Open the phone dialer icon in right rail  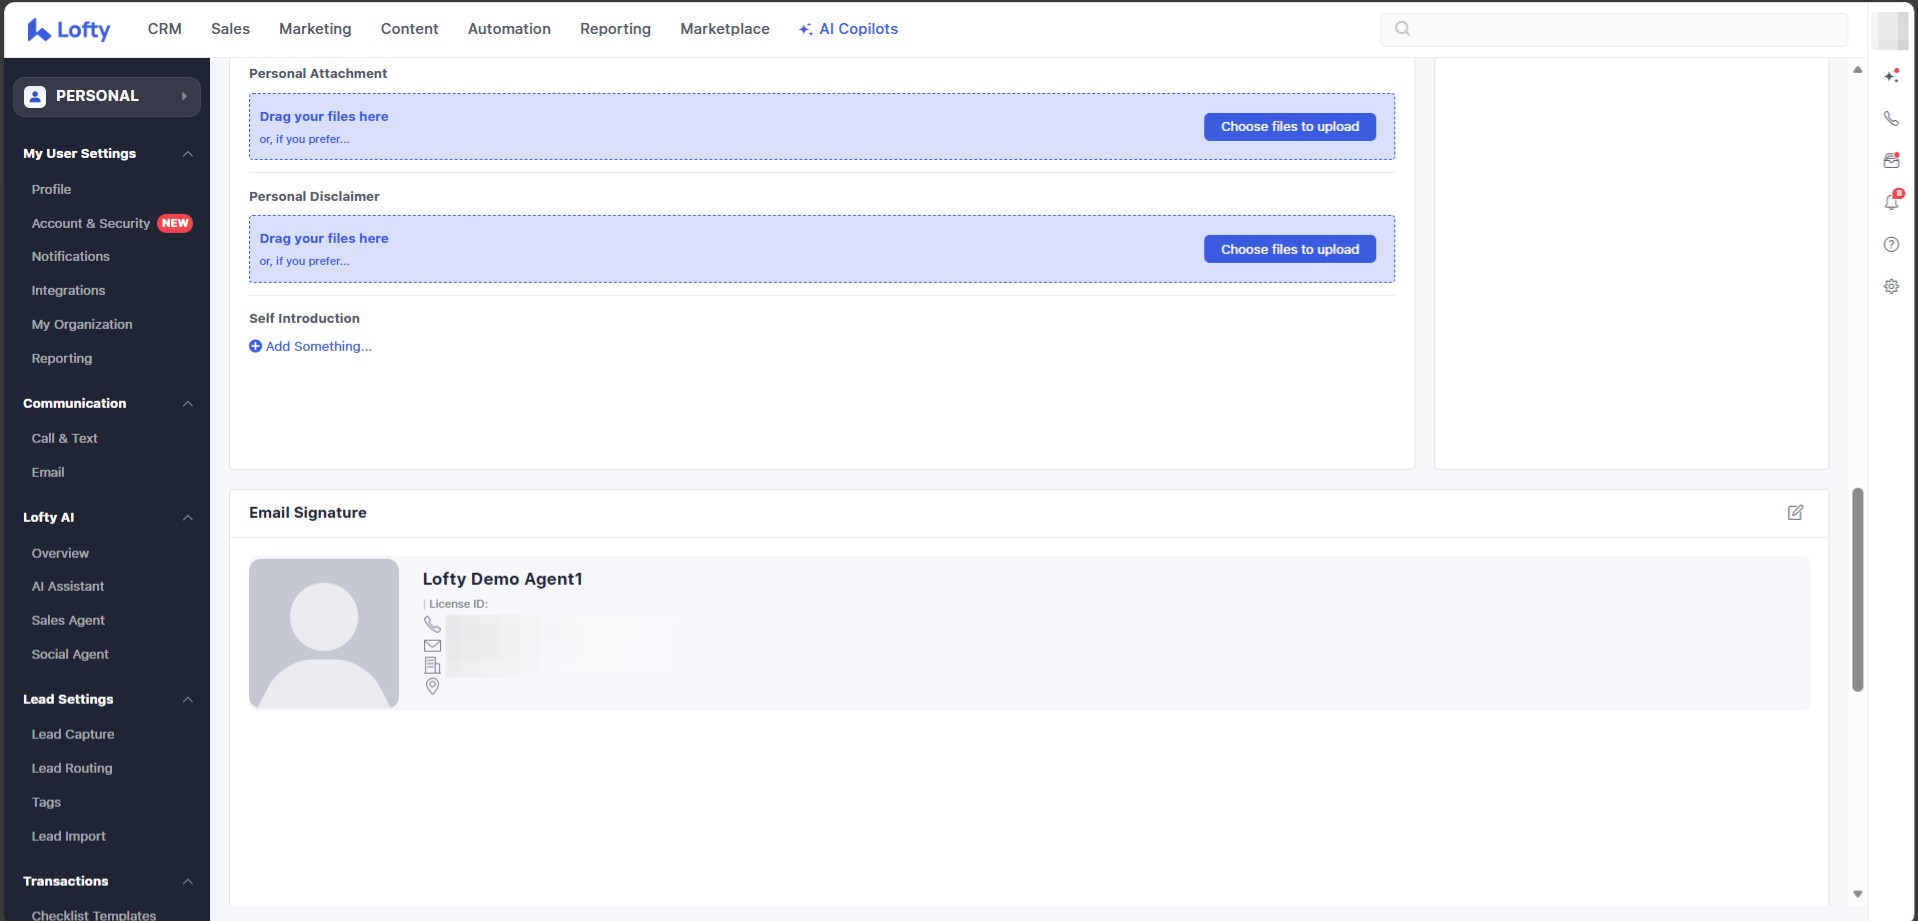(x=1891, y=118)
